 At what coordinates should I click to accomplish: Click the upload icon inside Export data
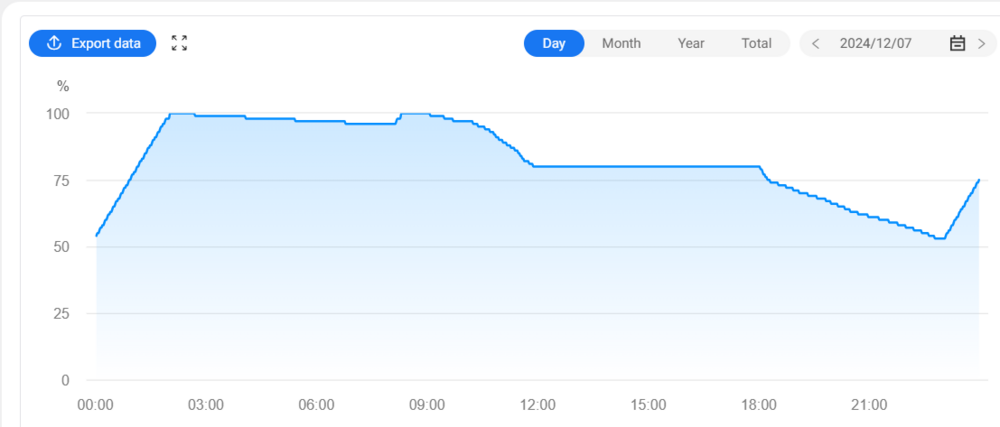(55, 43)
